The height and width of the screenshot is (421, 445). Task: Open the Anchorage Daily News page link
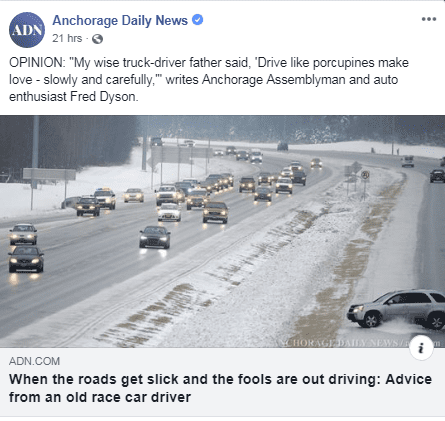click(120, 20)
